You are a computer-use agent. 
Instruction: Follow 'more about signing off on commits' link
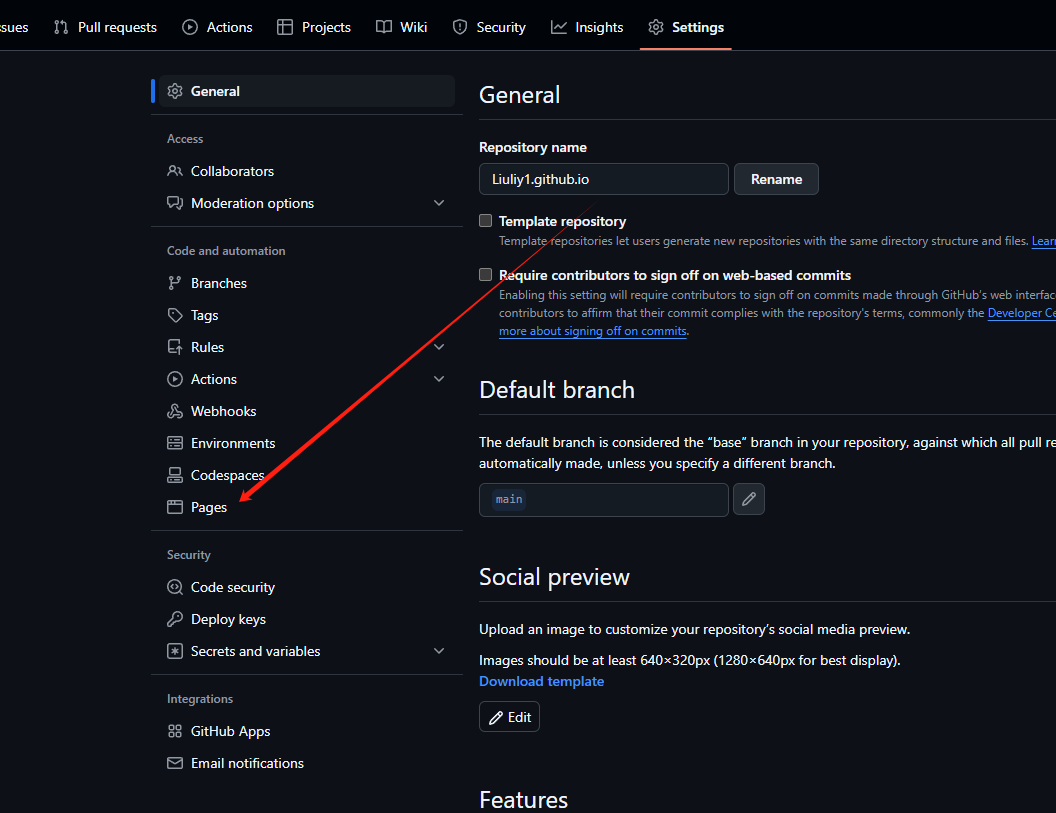click(x=593, y=331)
